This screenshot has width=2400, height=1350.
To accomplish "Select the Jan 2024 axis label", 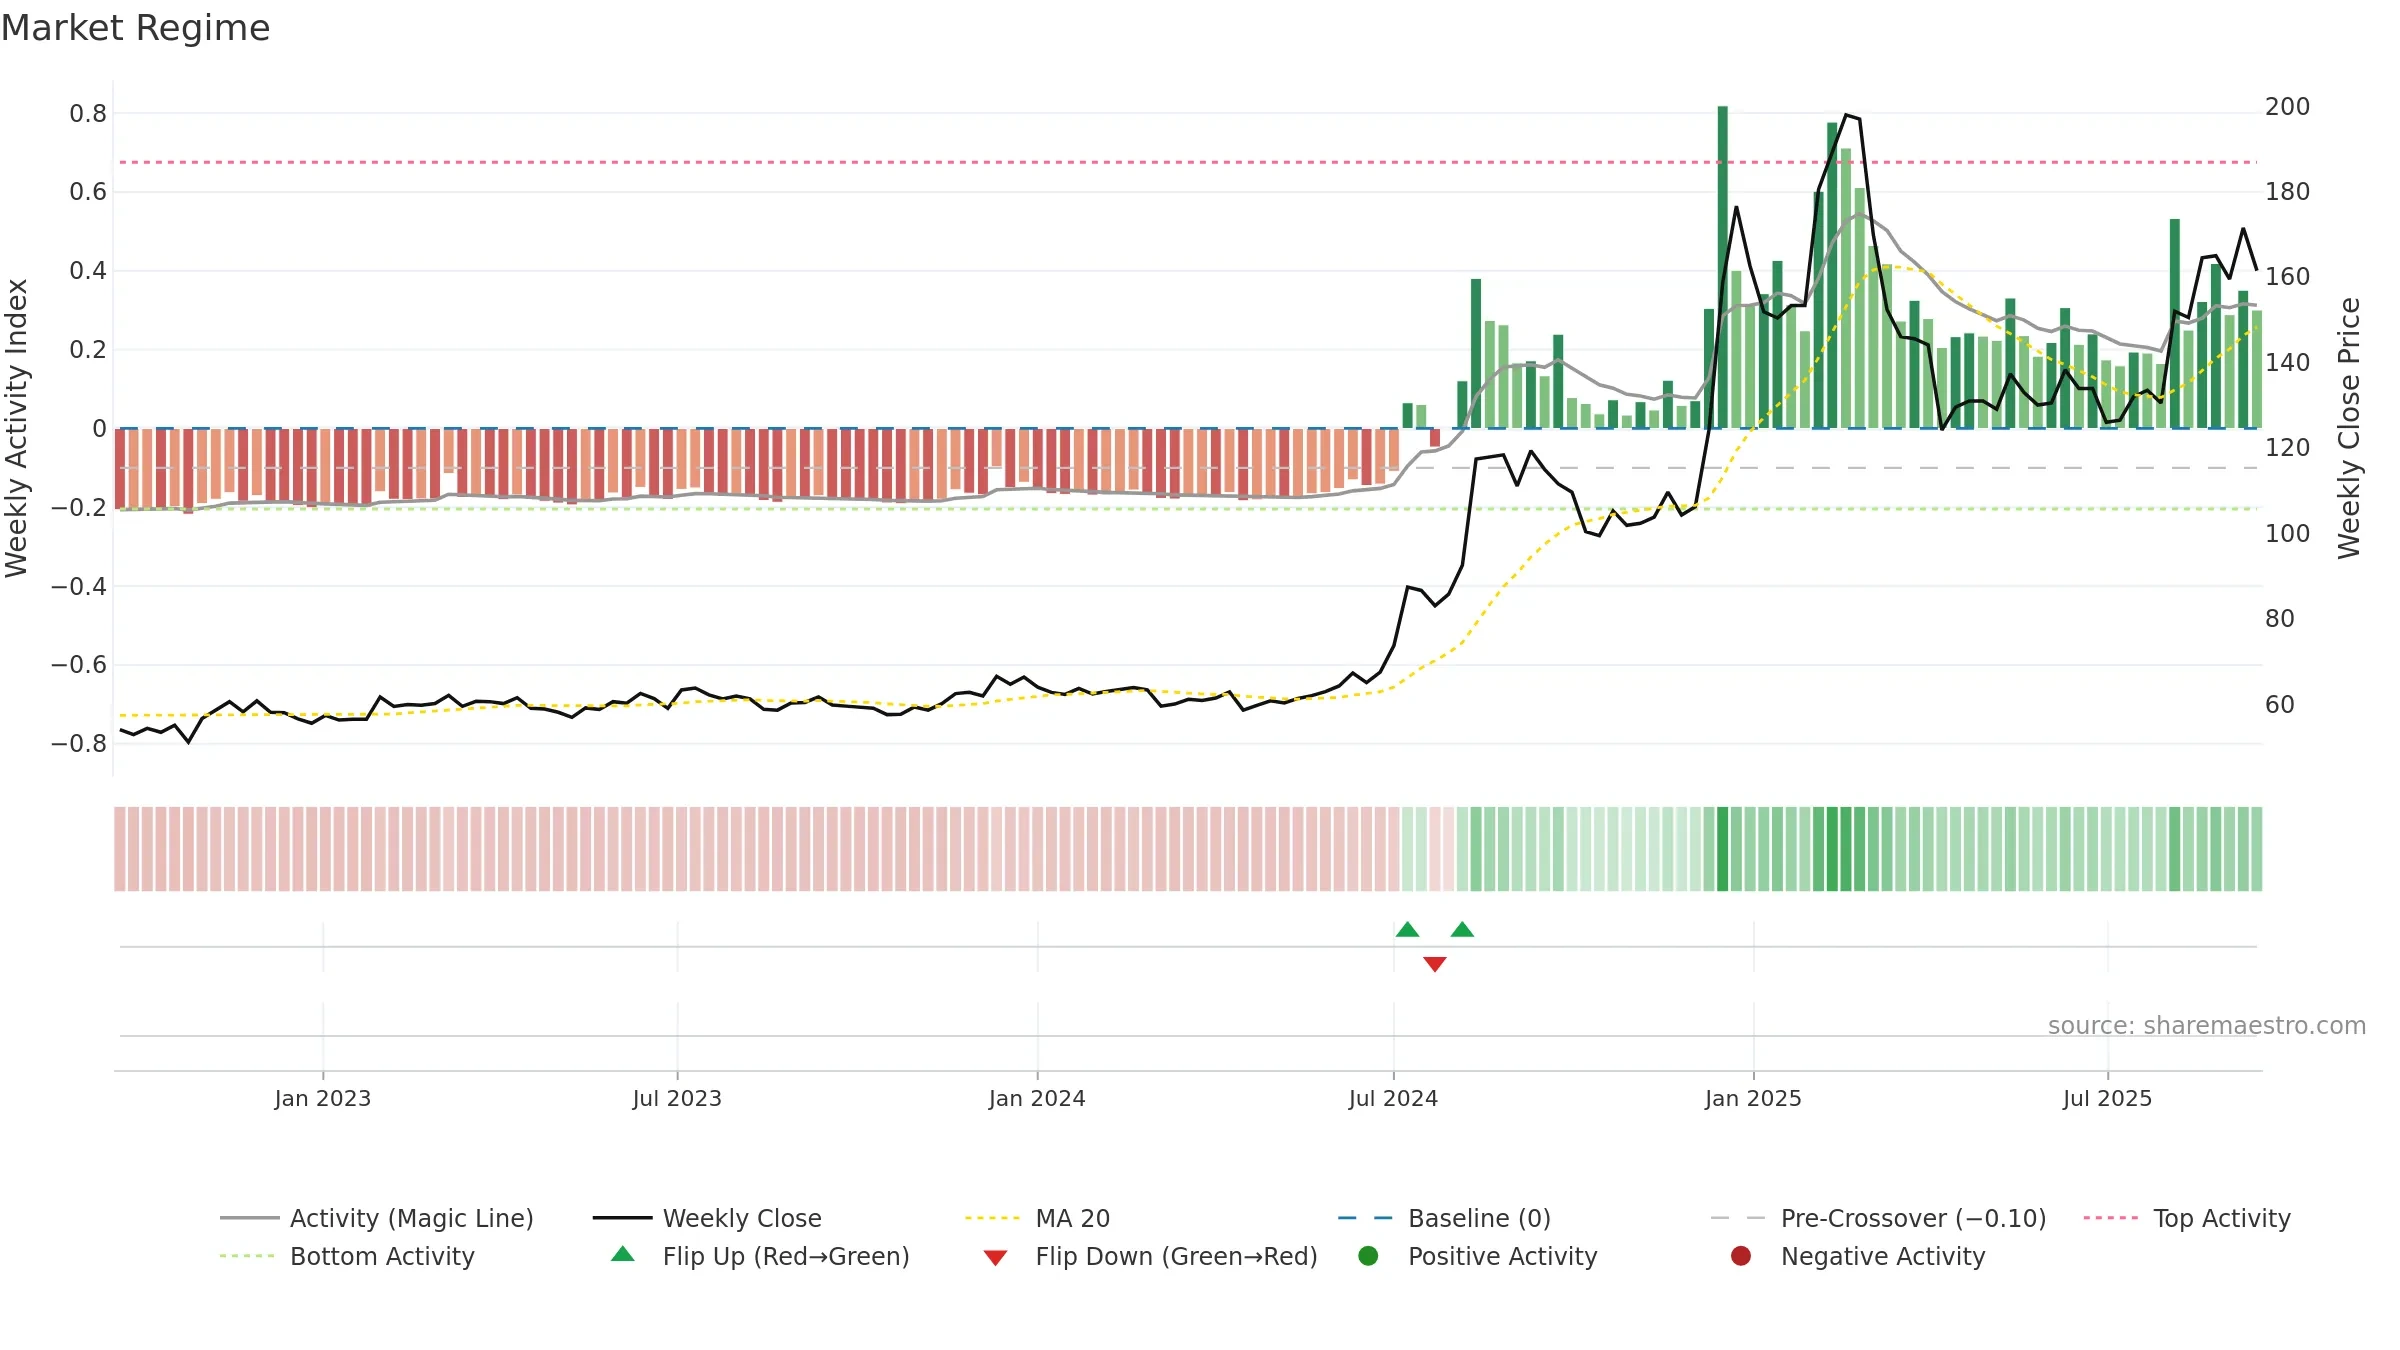I will click(1037, 1098).
